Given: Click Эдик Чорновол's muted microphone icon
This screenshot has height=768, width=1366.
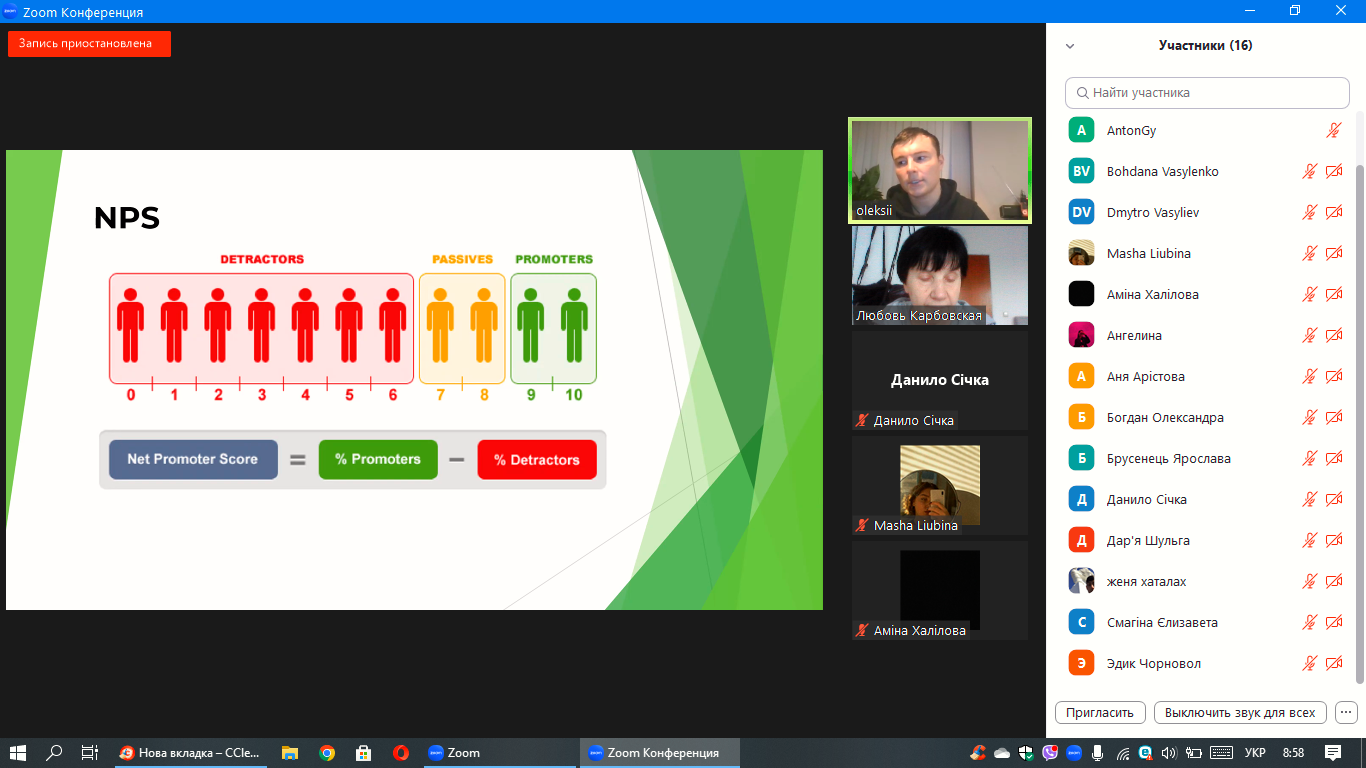Looking at the screenshot, I should (x=1309, y=663).
